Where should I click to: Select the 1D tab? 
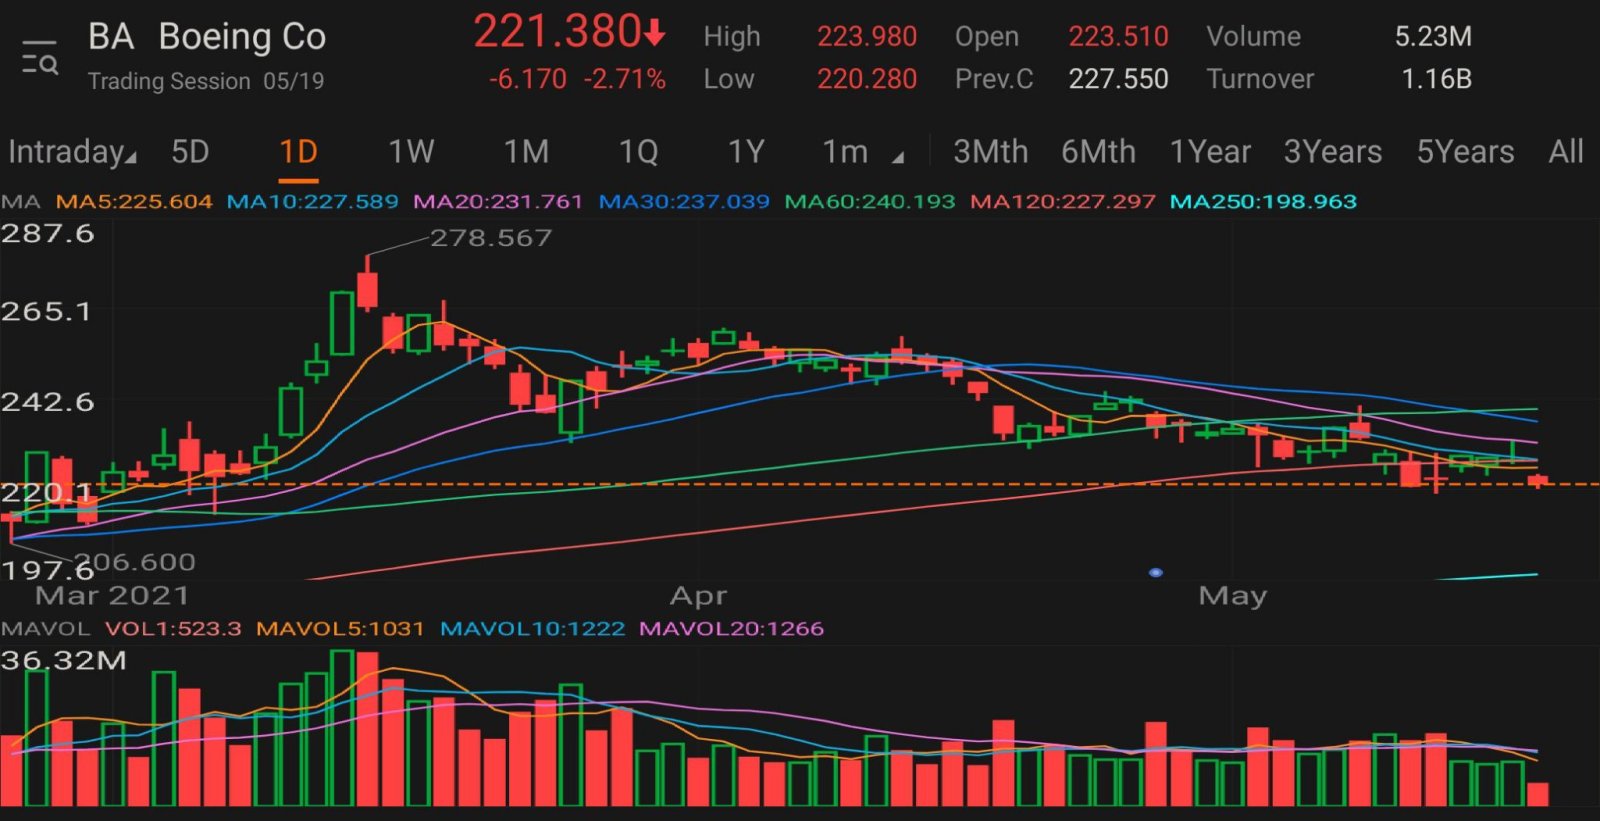click(298, 152)
